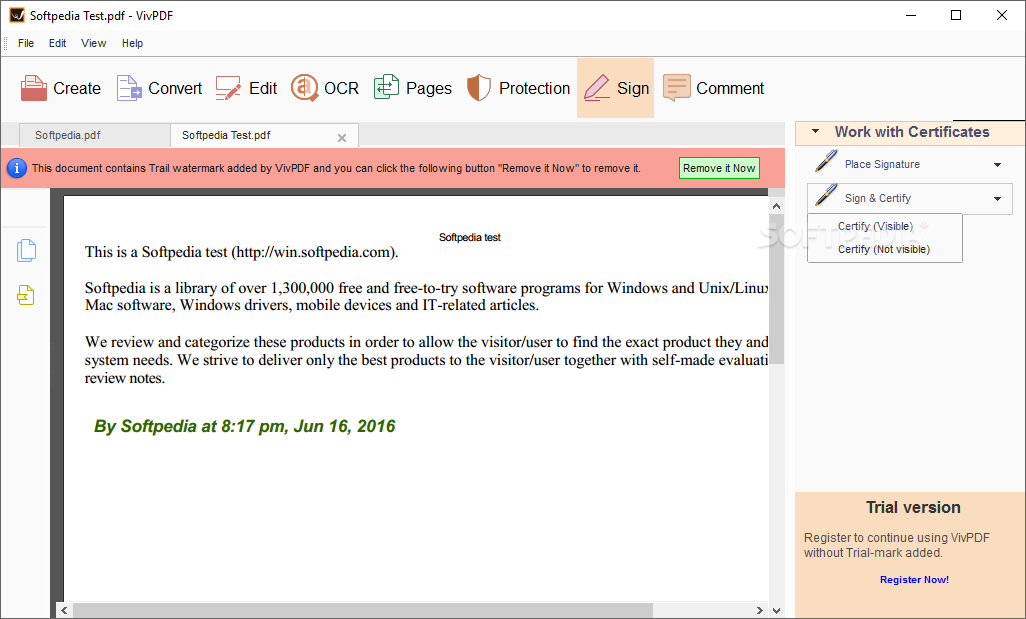Click the horizontal scrollbar right arrow
This screenshot has height=619, width=1026.
click(759, 610)
